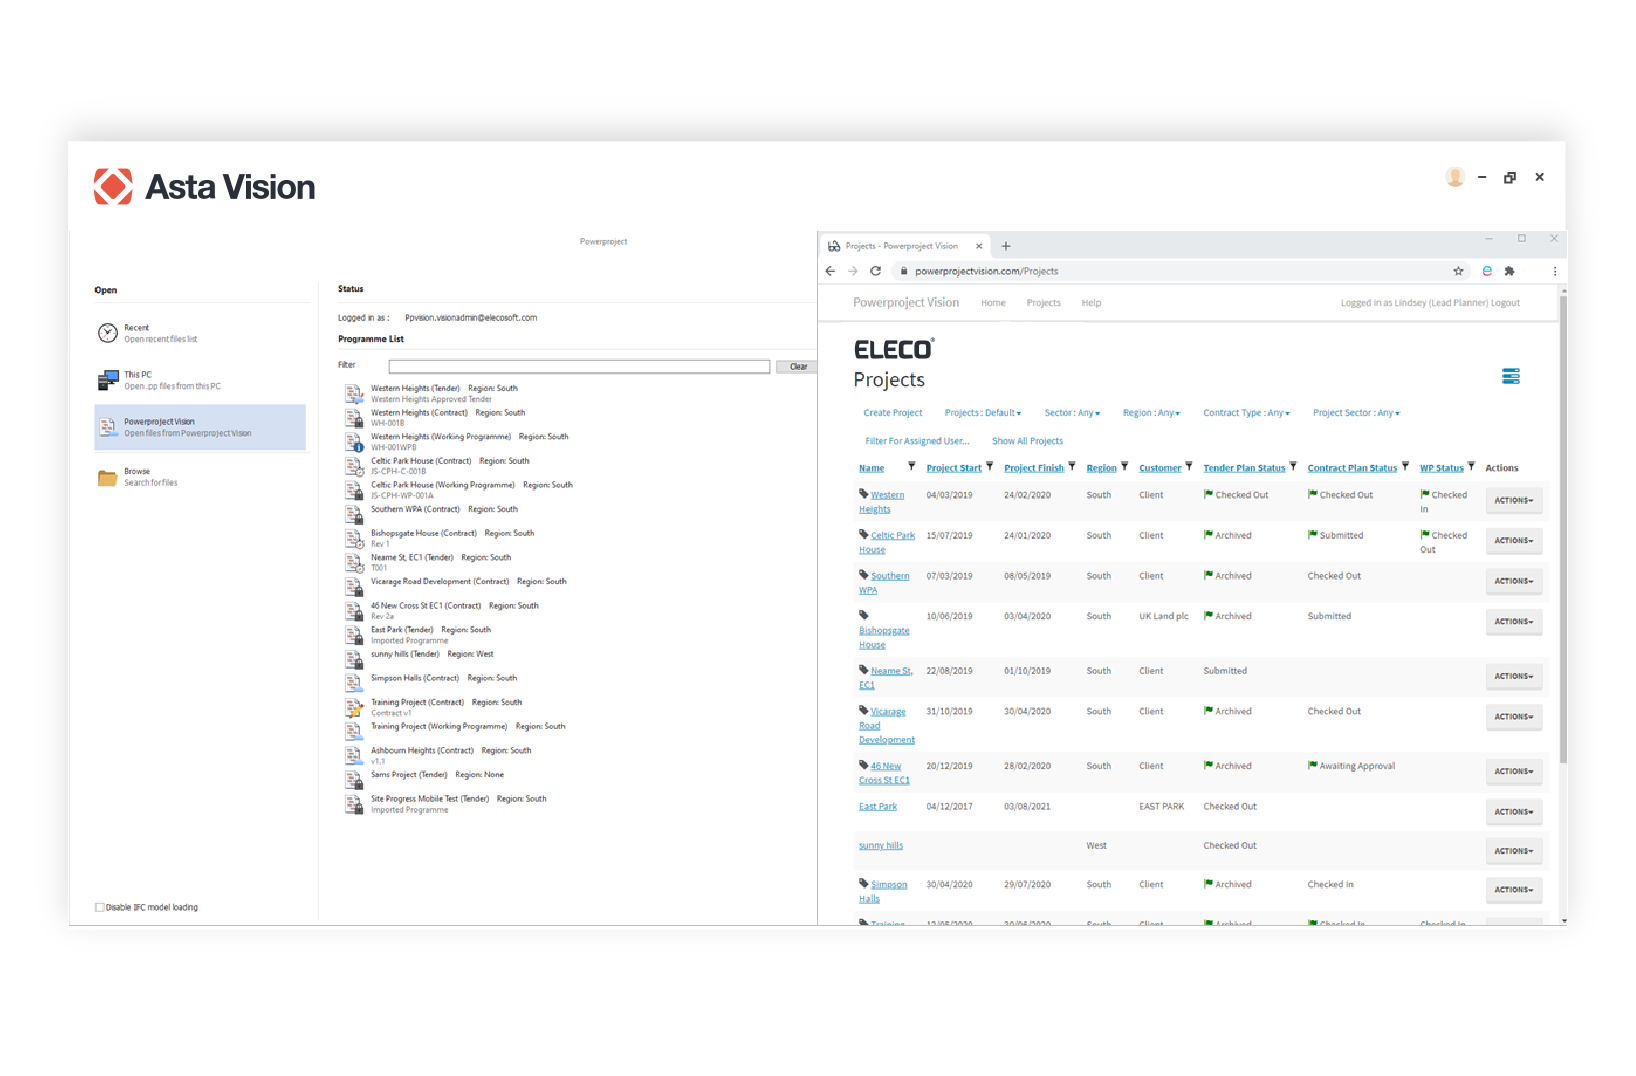Open the browser three-dot menu
This screenshot has width=1636, height=1076.
(x=1555, y=271)
